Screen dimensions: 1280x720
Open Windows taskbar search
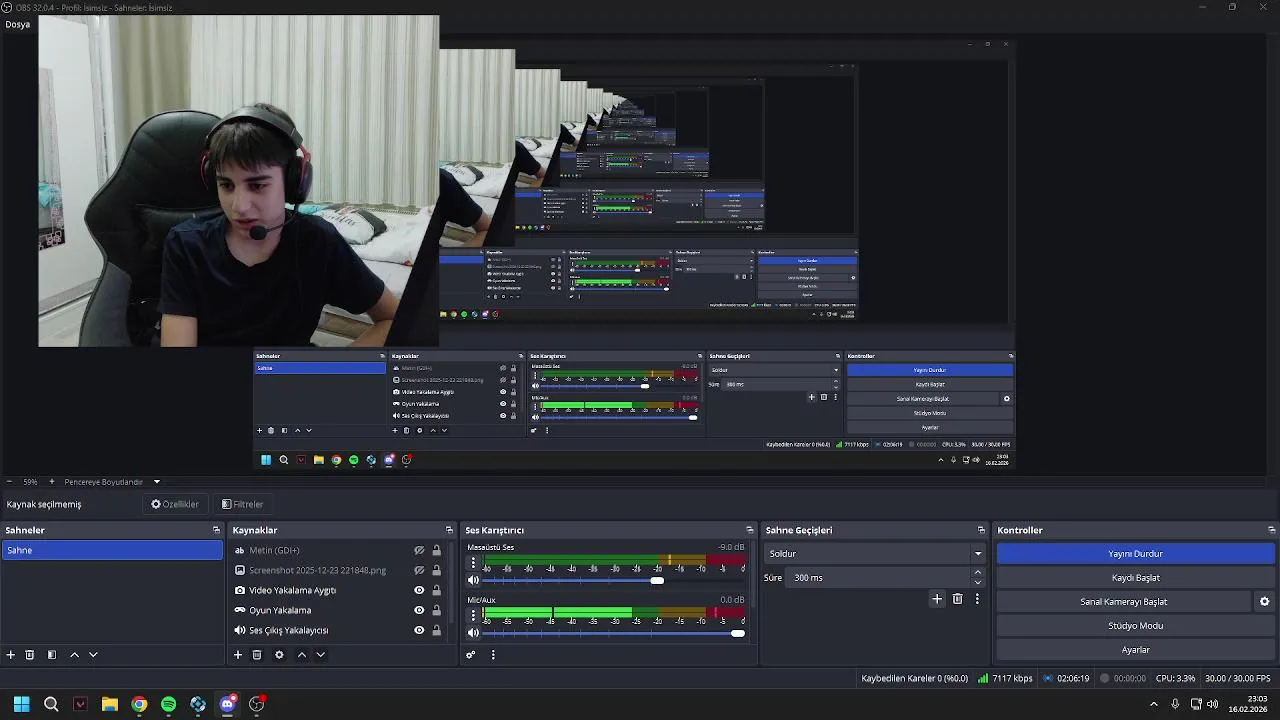pos(51,704)
